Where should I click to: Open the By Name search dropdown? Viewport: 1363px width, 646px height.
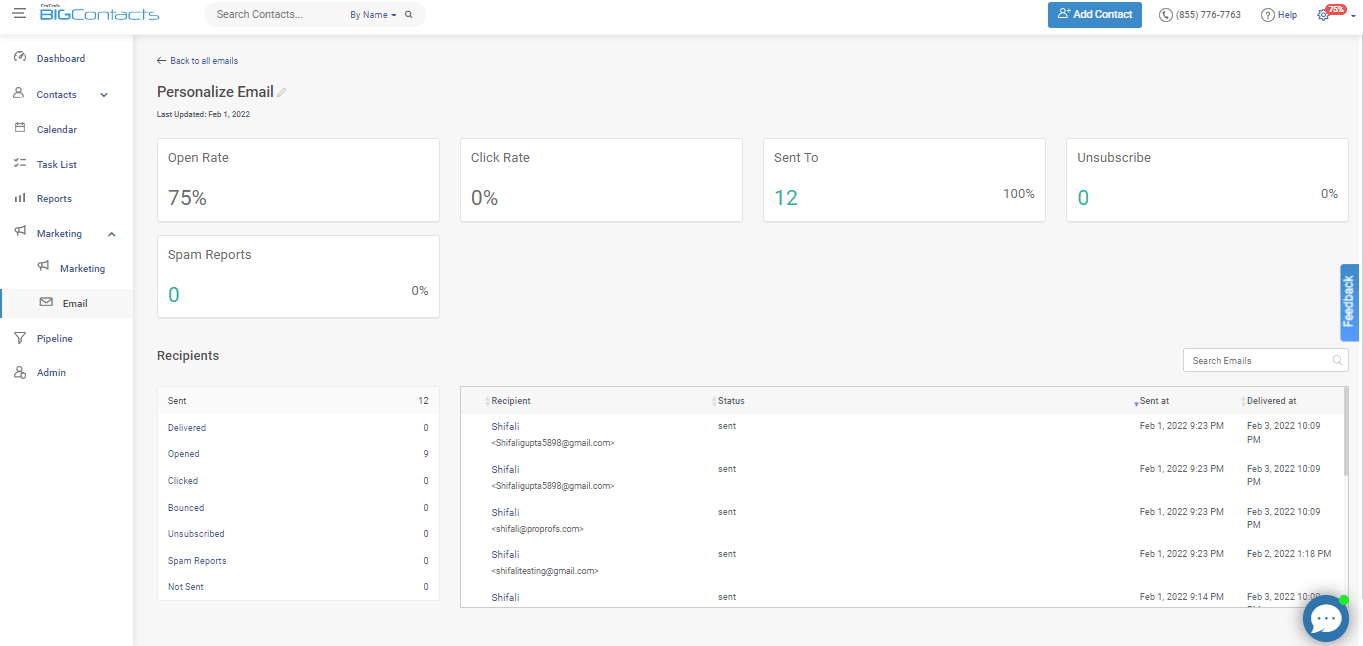tap(373, 15)
